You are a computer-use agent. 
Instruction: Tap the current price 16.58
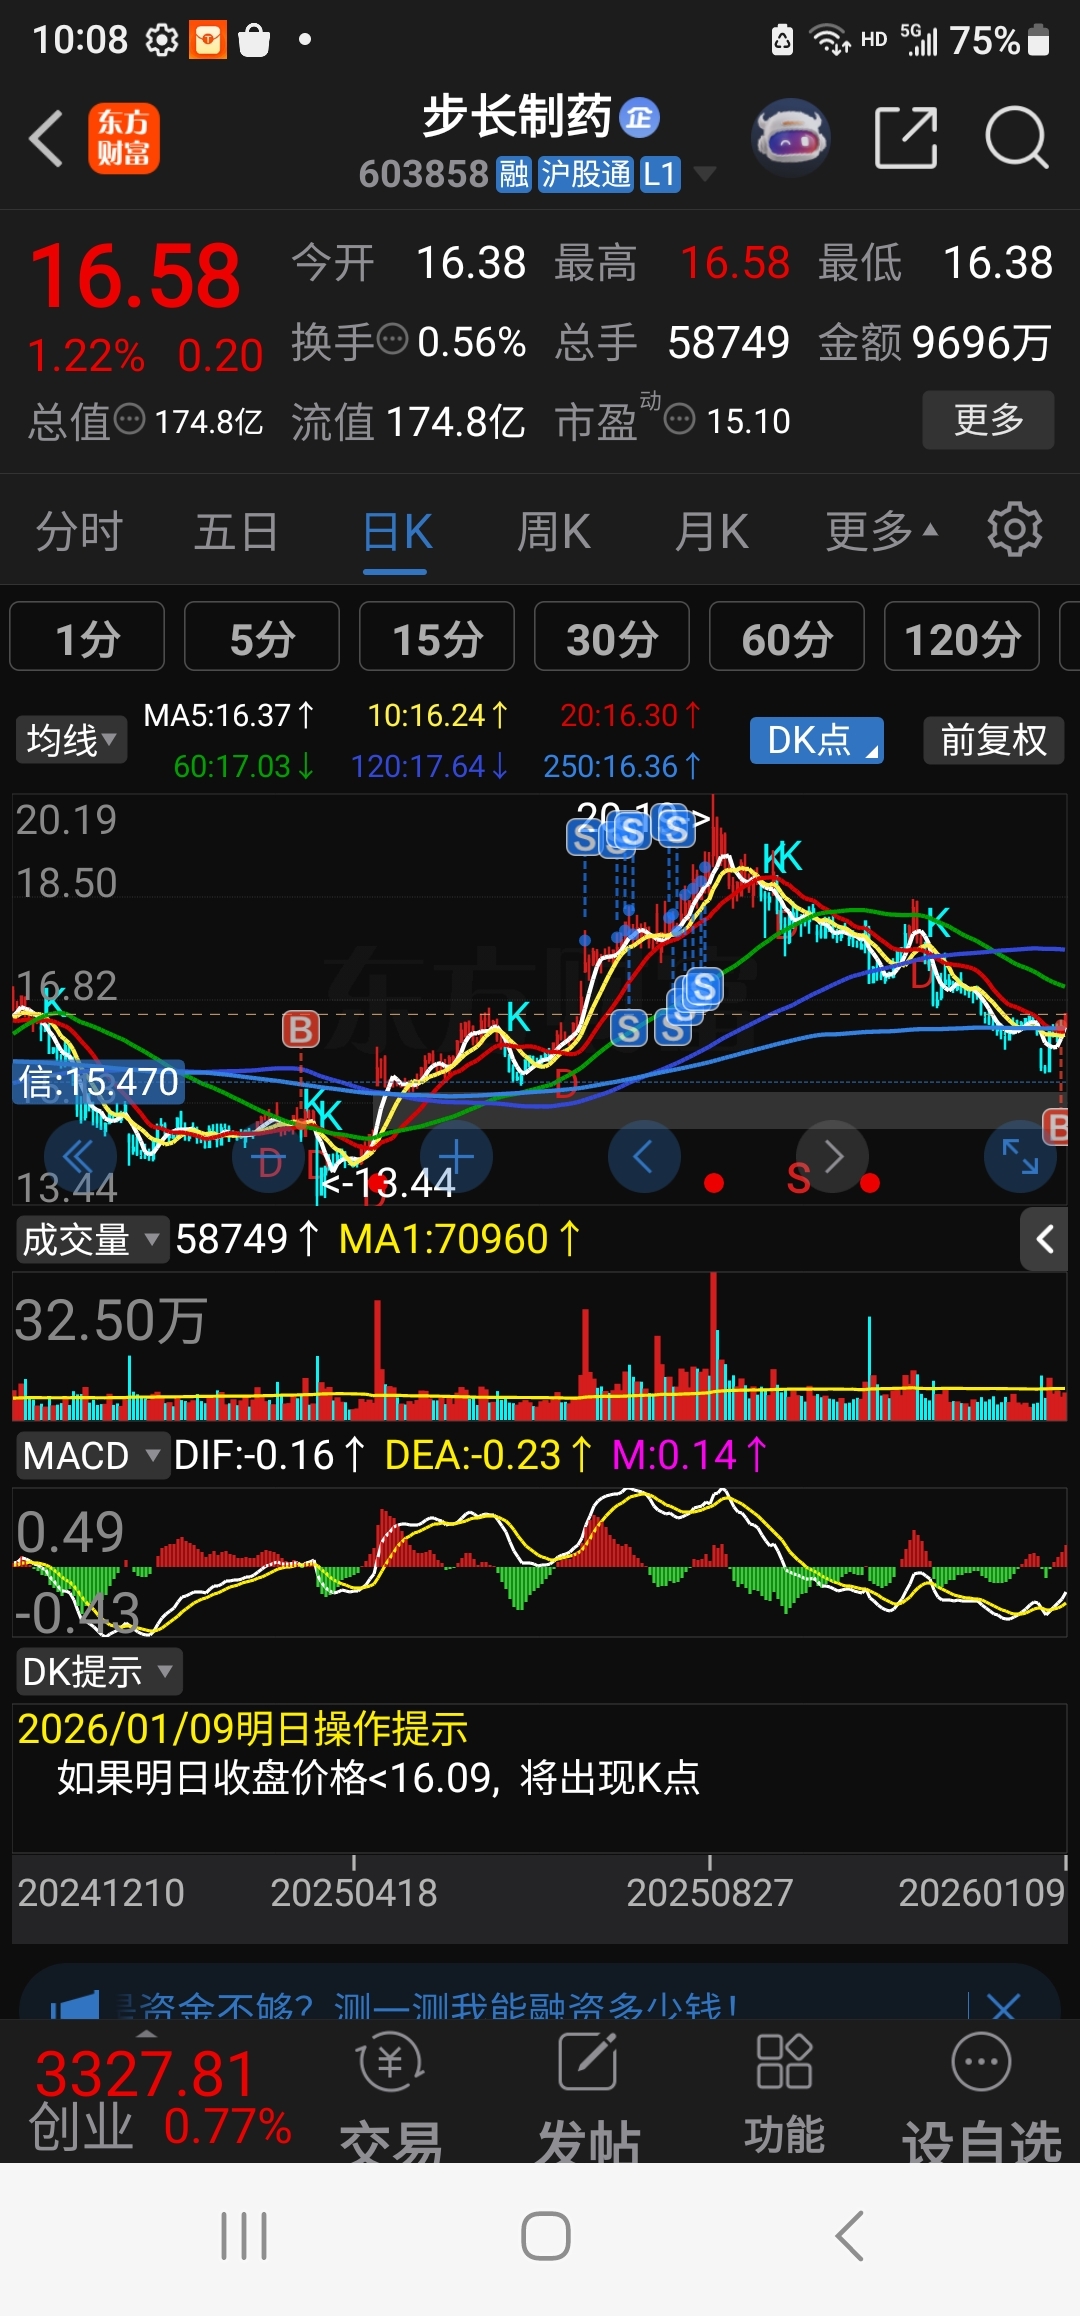click(135, 275)
